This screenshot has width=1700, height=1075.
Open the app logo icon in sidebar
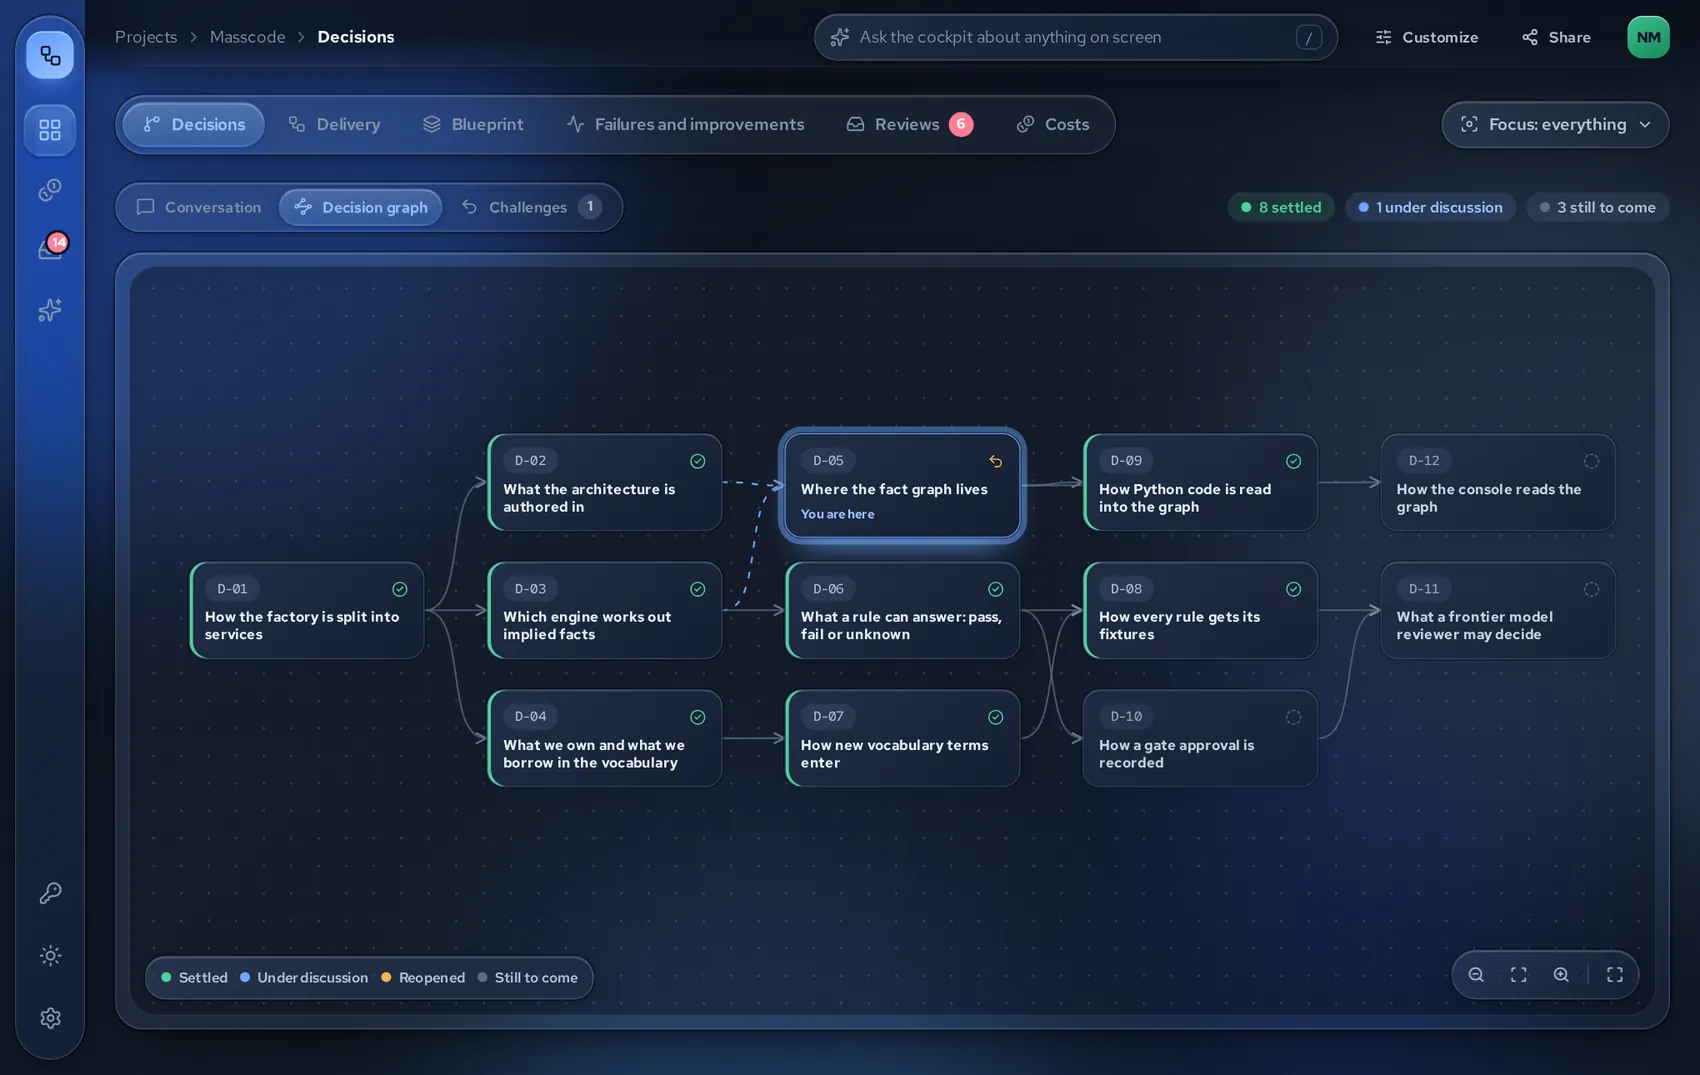pyautogui.click(x=50, y=55)
